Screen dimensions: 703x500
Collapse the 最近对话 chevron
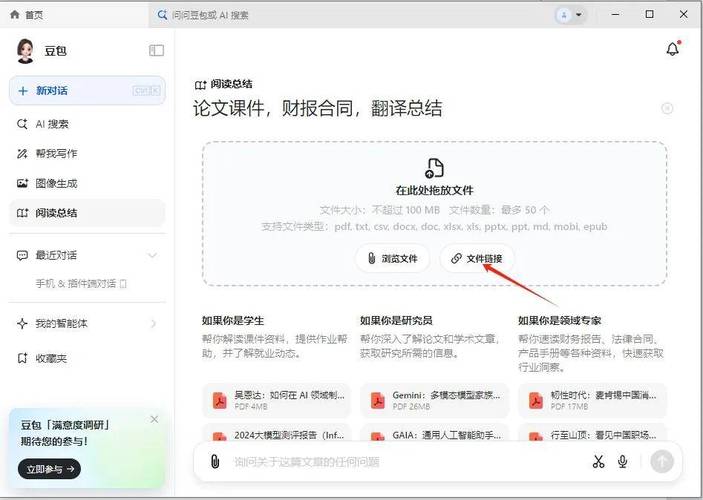pos(152,255)
